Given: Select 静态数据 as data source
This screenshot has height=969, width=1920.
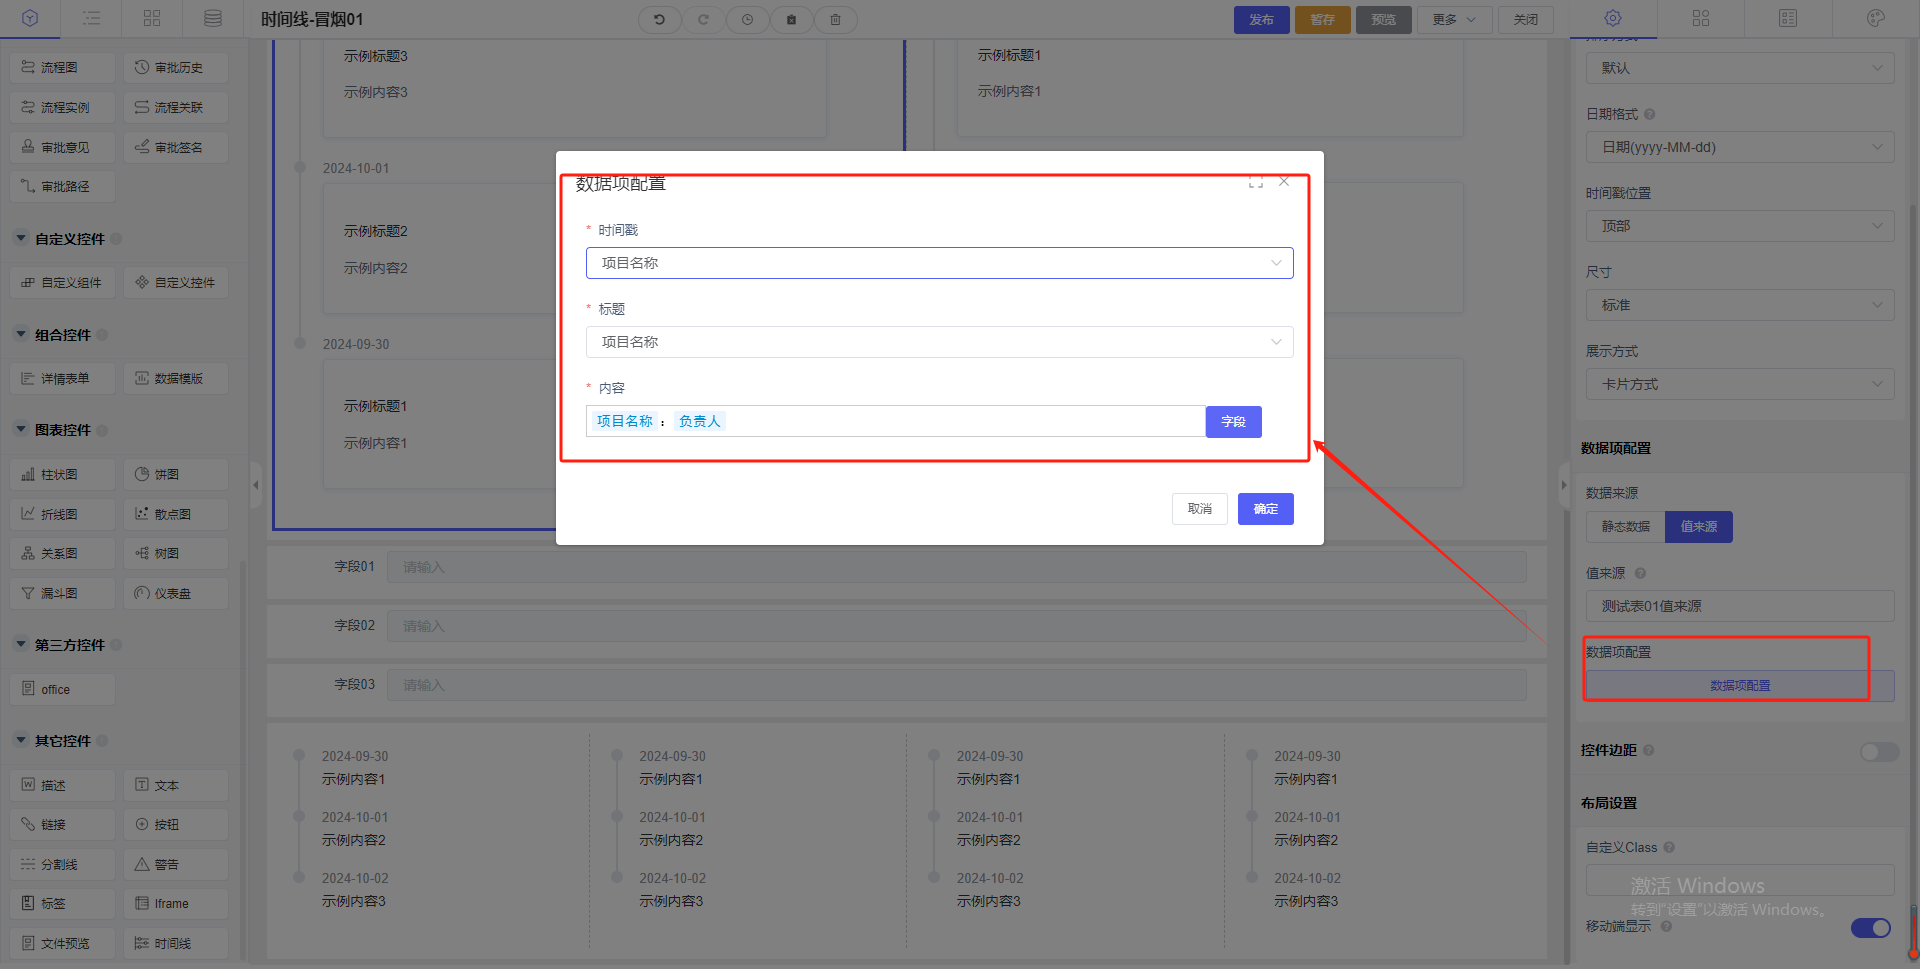Looking at the screenshot, I should pos(1625,527).
